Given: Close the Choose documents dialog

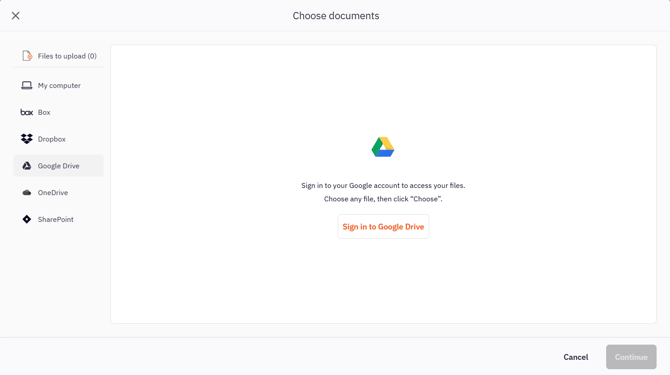Looking at the screenshot, I should [15, 16].
